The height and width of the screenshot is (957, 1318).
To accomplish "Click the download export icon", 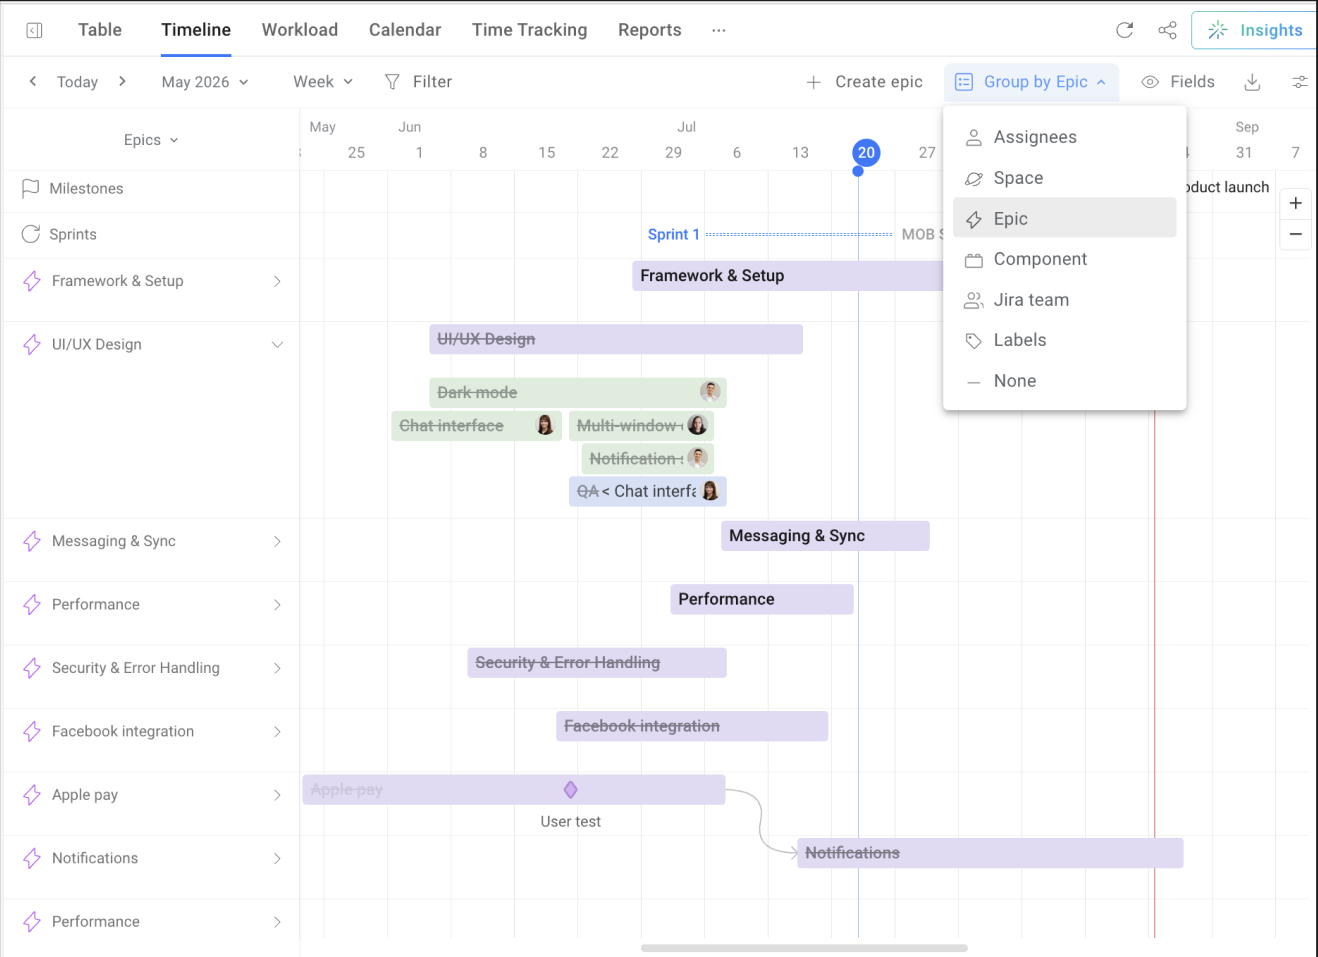I will (1252, 82).
